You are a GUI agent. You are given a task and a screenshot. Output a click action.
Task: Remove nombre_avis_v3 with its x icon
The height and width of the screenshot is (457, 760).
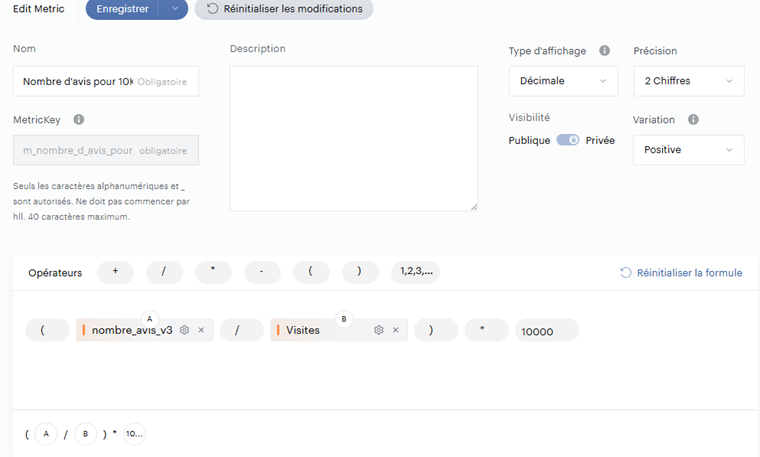[x=201, y=330]
